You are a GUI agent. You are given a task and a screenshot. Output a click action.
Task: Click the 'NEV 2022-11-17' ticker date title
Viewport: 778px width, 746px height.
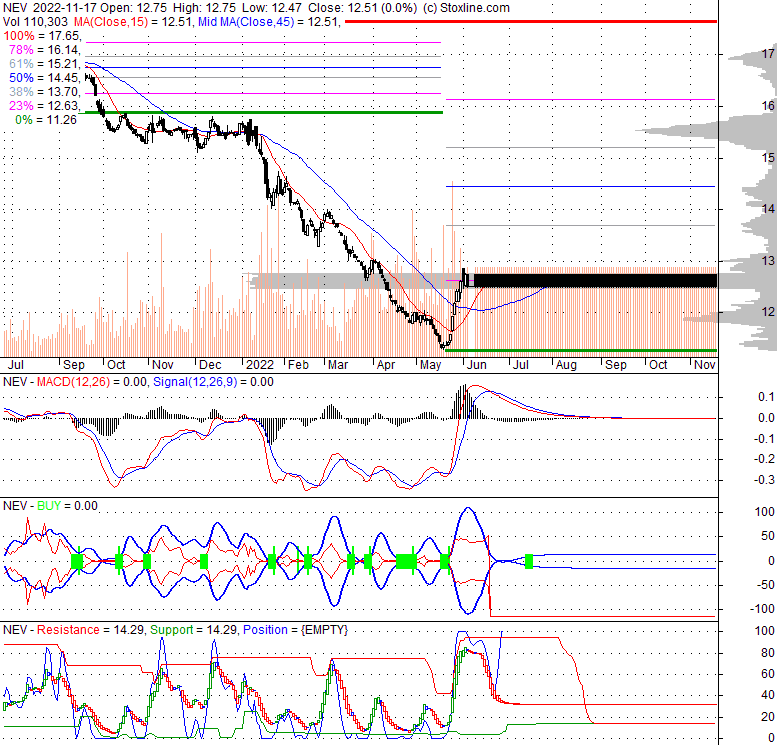tap(50, 8)
